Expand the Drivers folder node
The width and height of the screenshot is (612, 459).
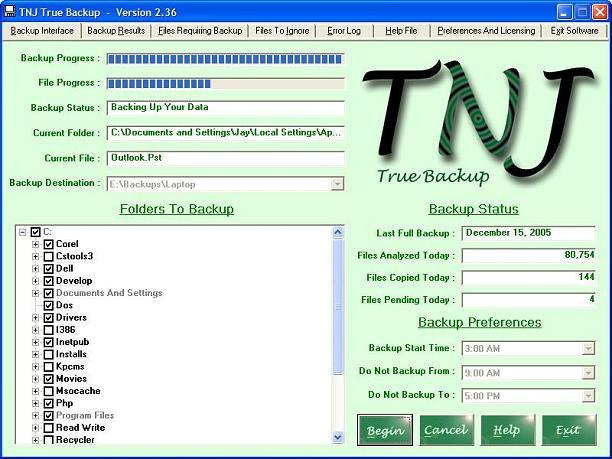pos(36,318)
